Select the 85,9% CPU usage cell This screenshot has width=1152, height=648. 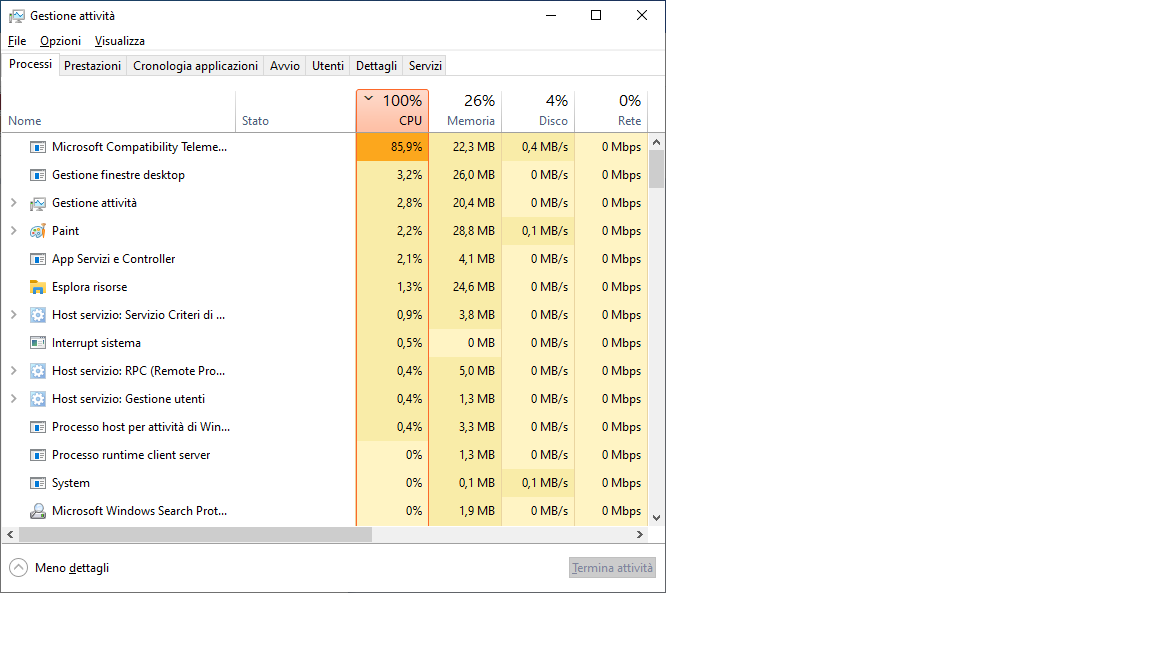point(393,147)
